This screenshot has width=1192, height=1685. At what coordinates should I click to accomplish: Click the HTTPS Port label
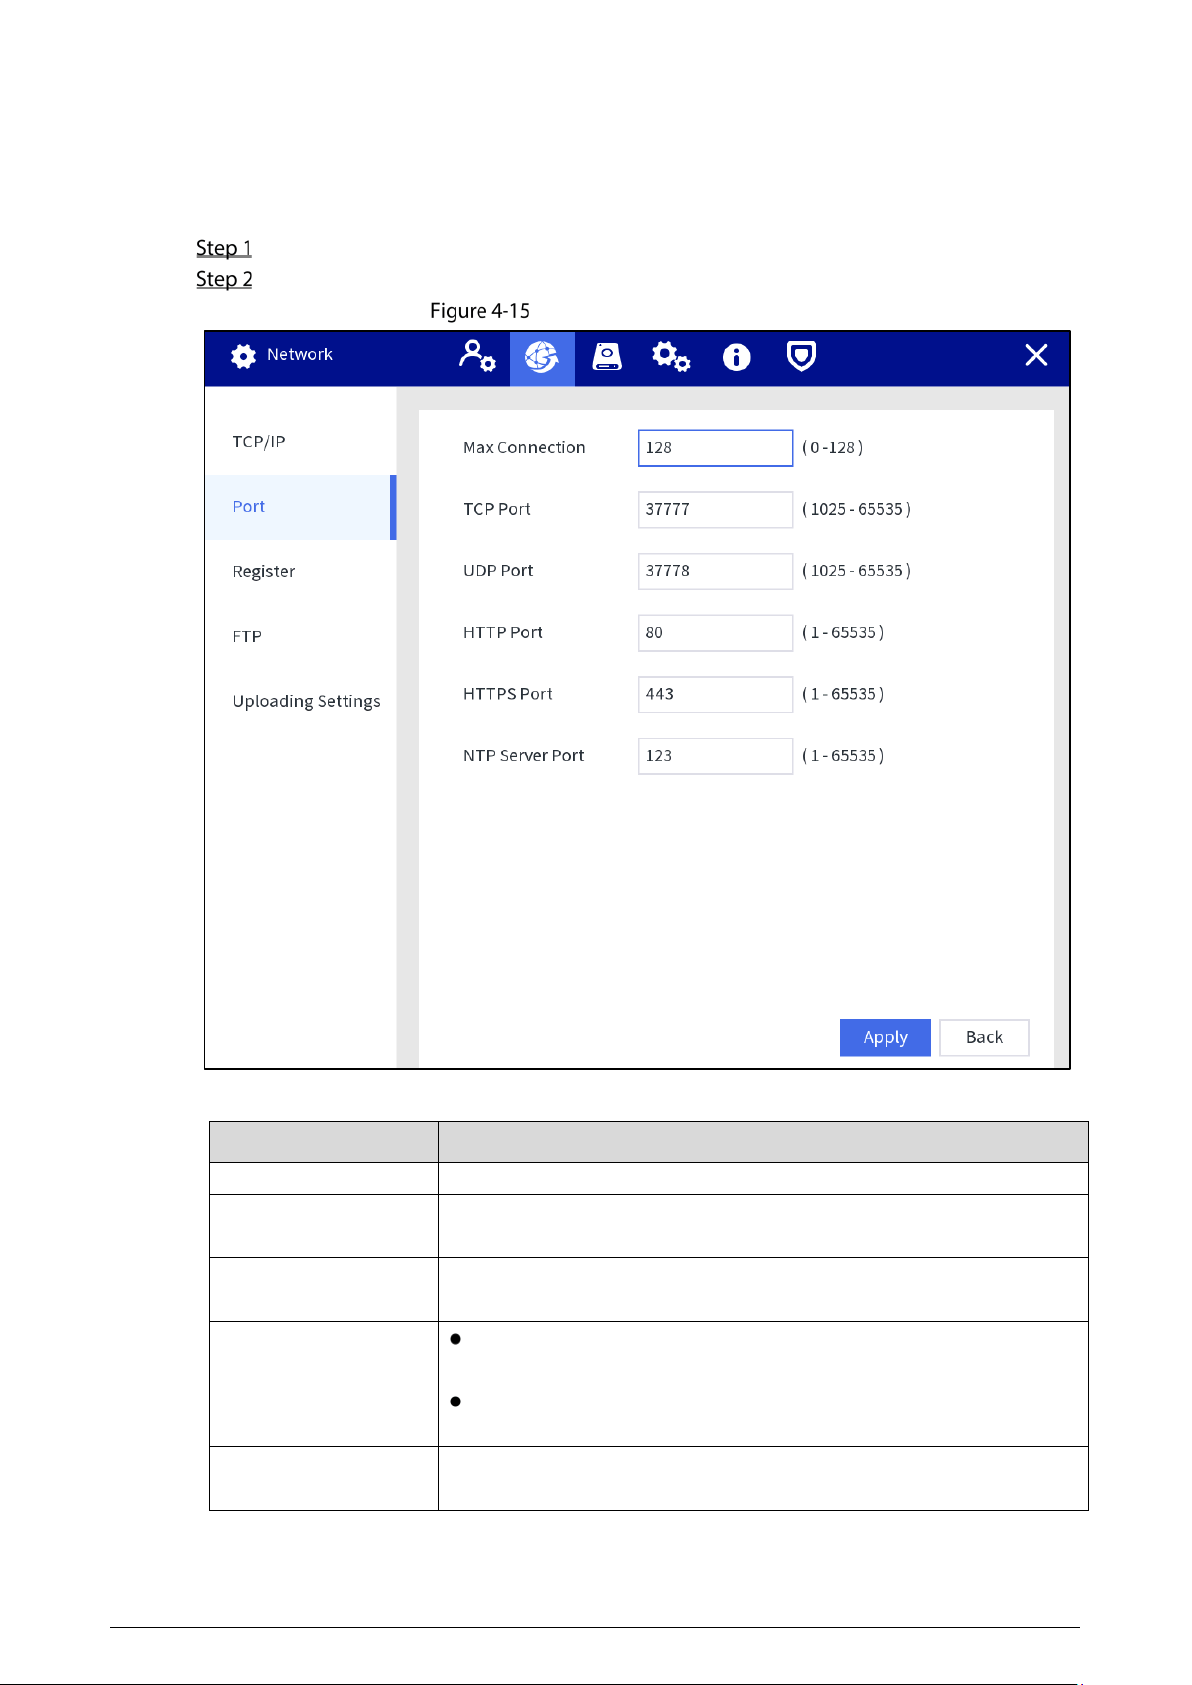(508, 694)
